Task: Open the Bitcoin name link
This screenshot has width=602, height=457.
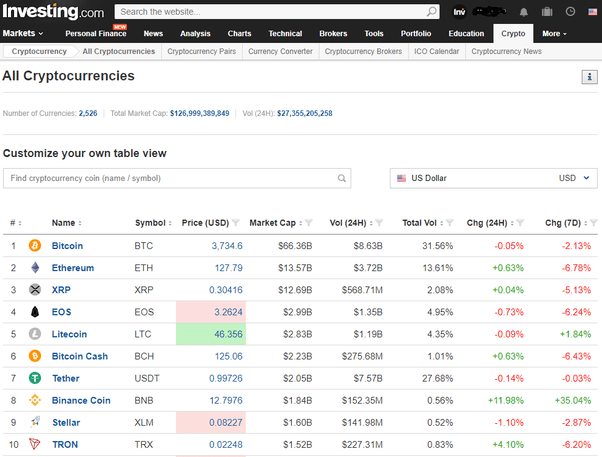Action: [67, 246]
